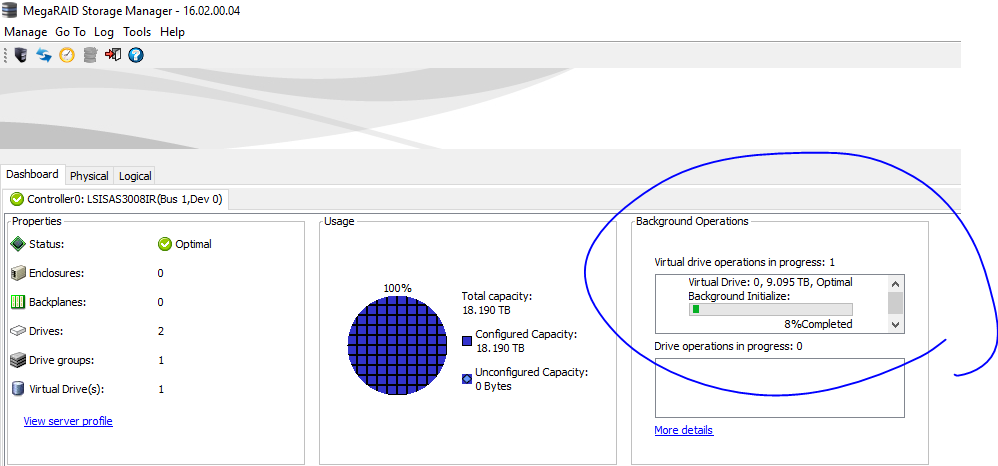Open the Help menu
The height and width of the screenshot is (466, 998).
click(x=172, y=32)
